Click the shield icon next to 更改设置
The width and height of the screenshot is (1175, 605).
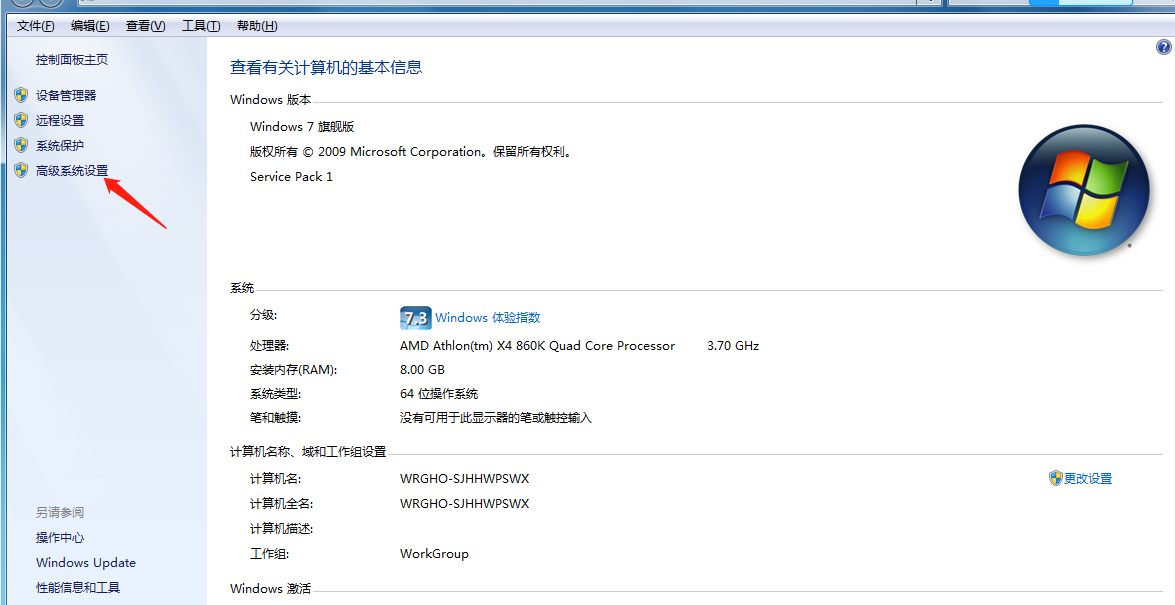[x=1057, y=478]
